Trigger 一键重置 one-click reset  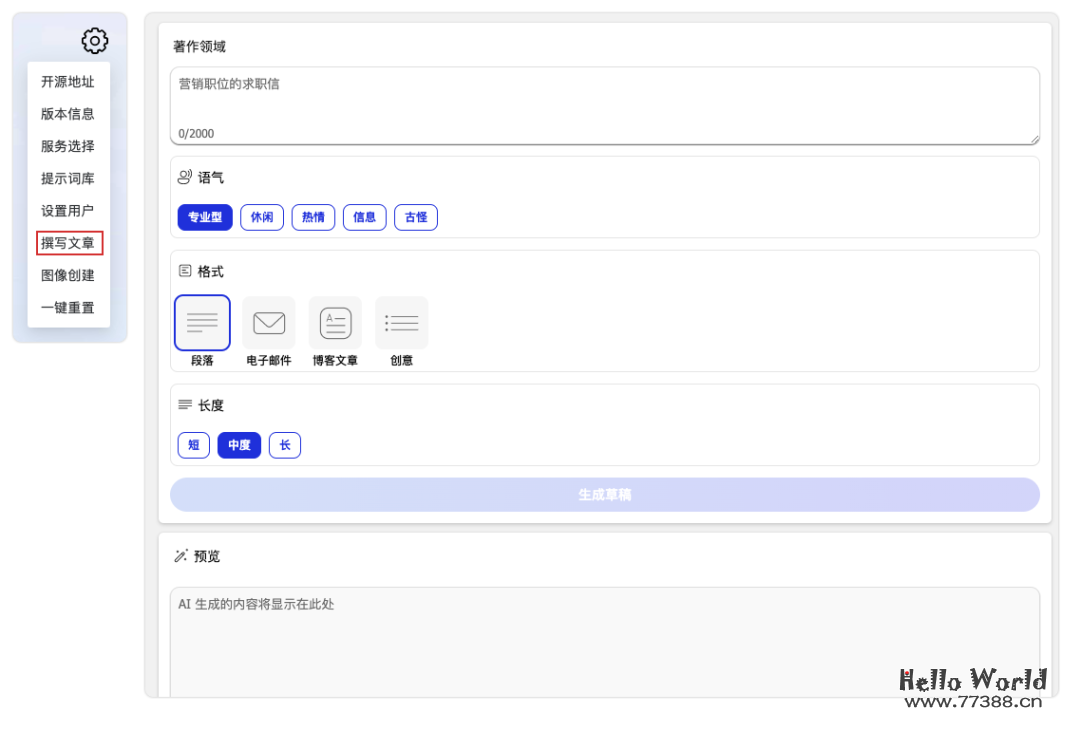click(x=68, y=307)
